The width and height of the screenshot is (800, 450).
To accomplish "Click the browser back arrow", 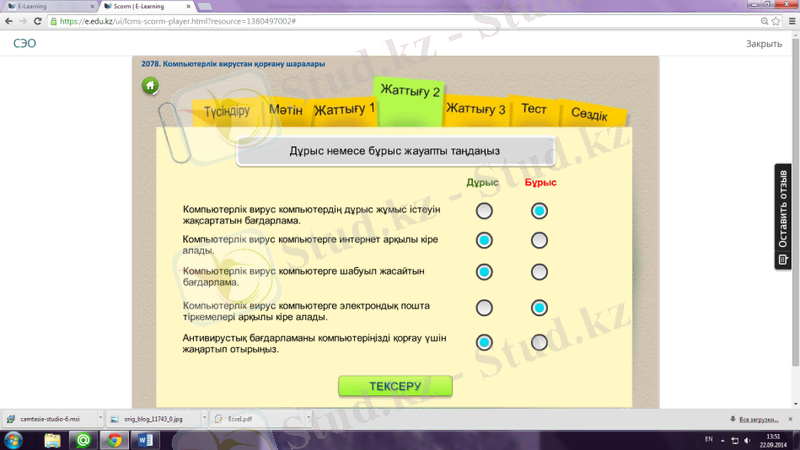I will pos(10,20).
